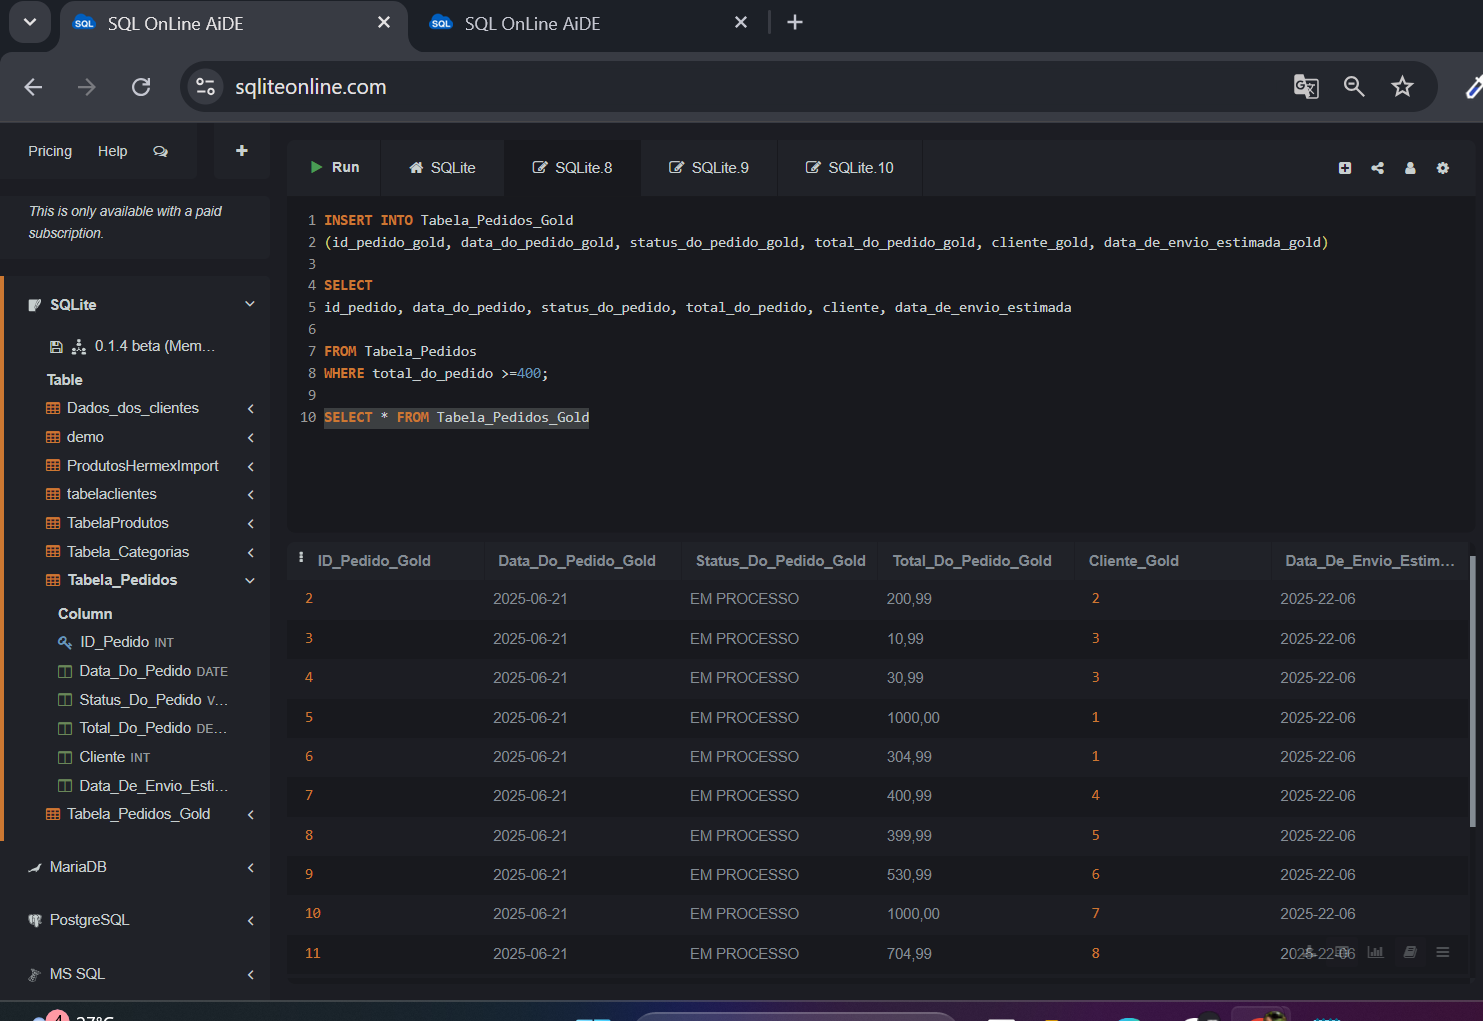This screenshot has height=1021, width=1483.
Task: Open the chat bubble icon beside Help
Action: [x=160, y=151]
